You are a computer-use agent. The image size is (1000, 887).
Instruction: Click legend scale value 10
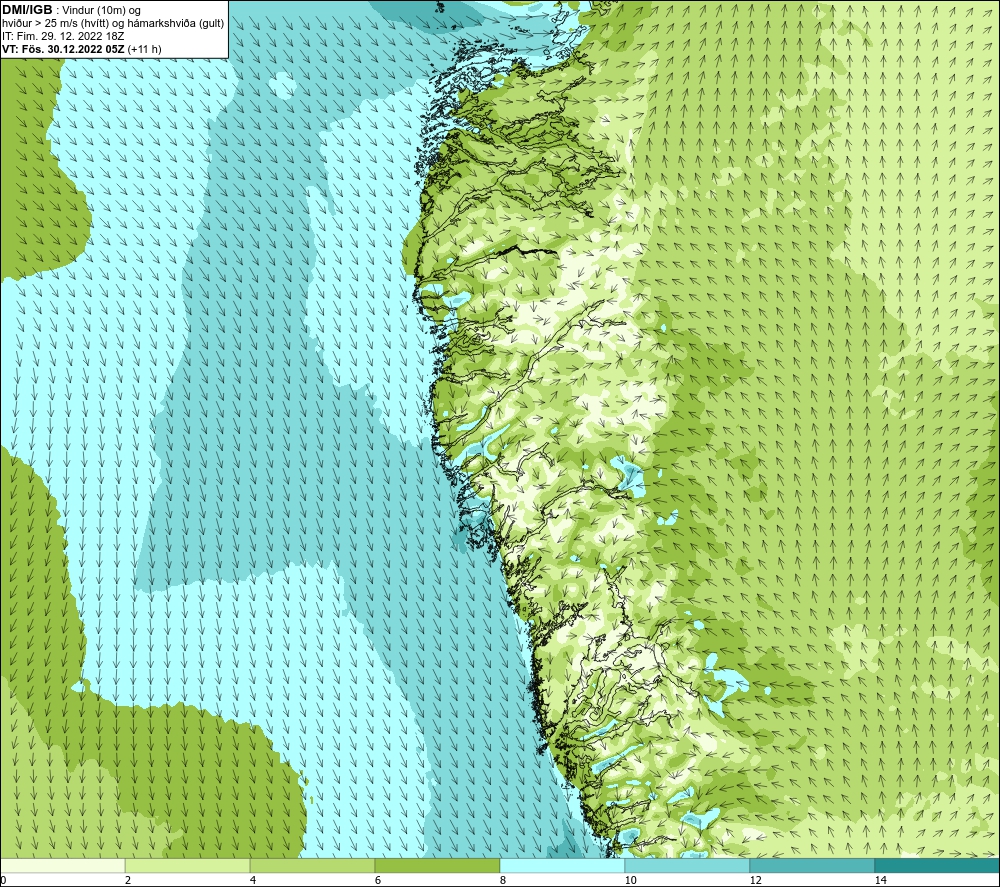point(630,880)
